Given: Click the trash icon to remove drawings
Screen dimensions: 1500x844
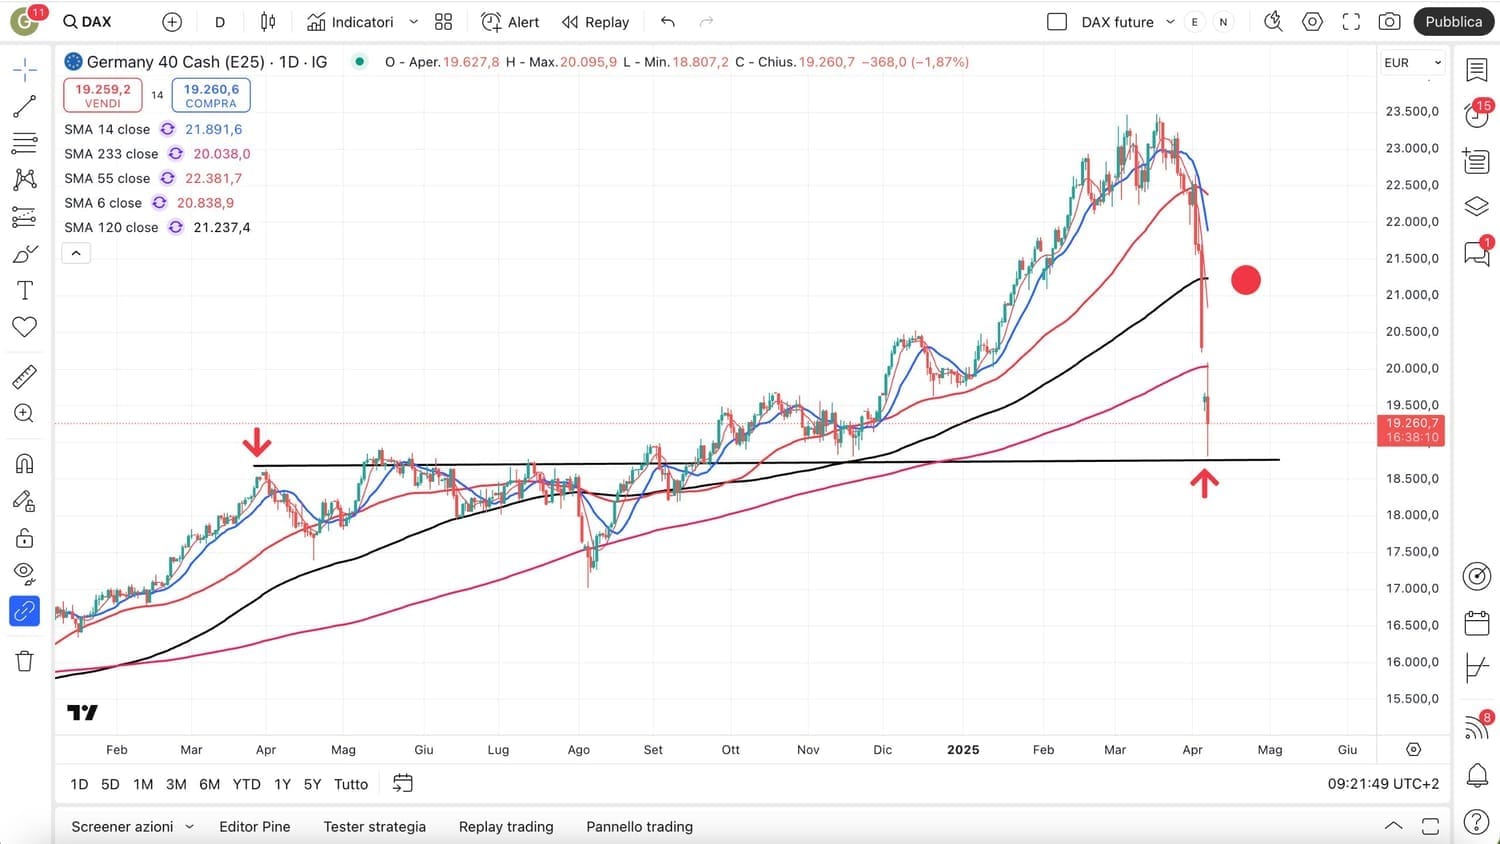Looking at the screenshot, I should tap(24, 660).
